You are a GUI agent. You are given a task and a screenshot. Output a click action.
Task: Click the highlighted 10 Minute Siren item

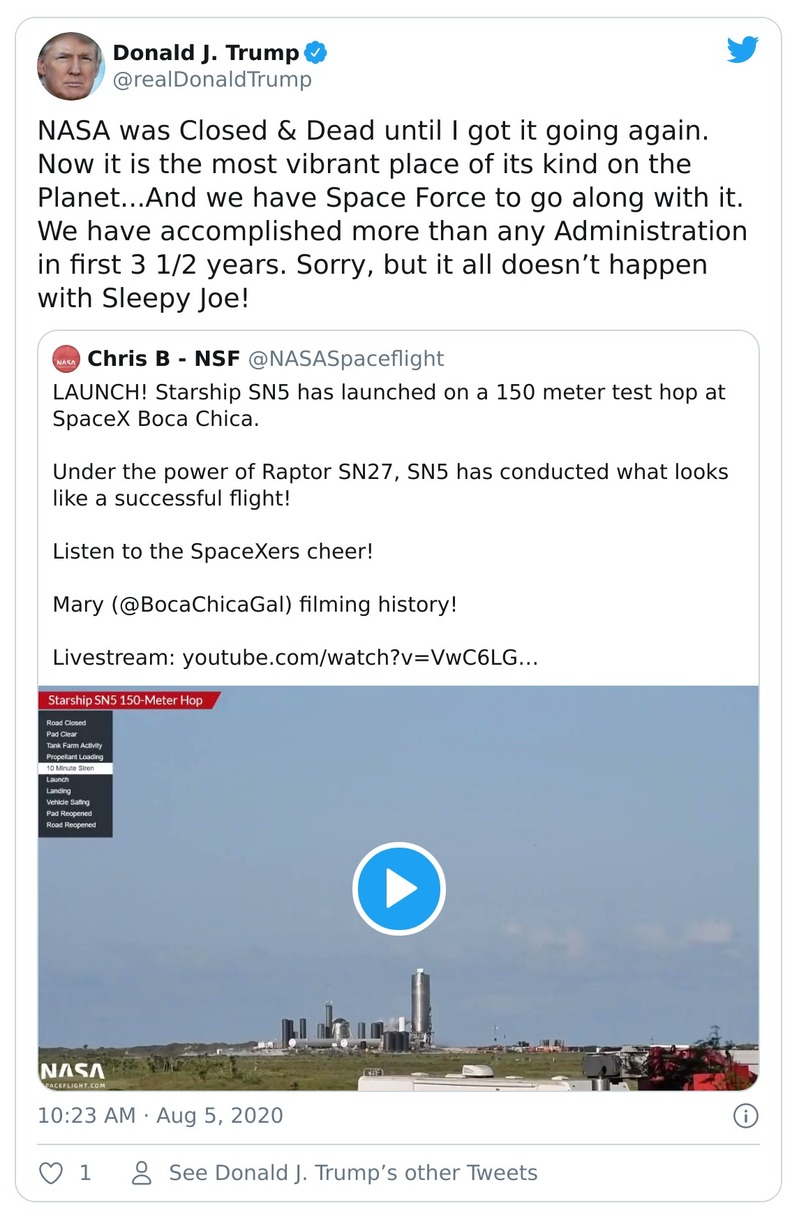click(75, 768)
